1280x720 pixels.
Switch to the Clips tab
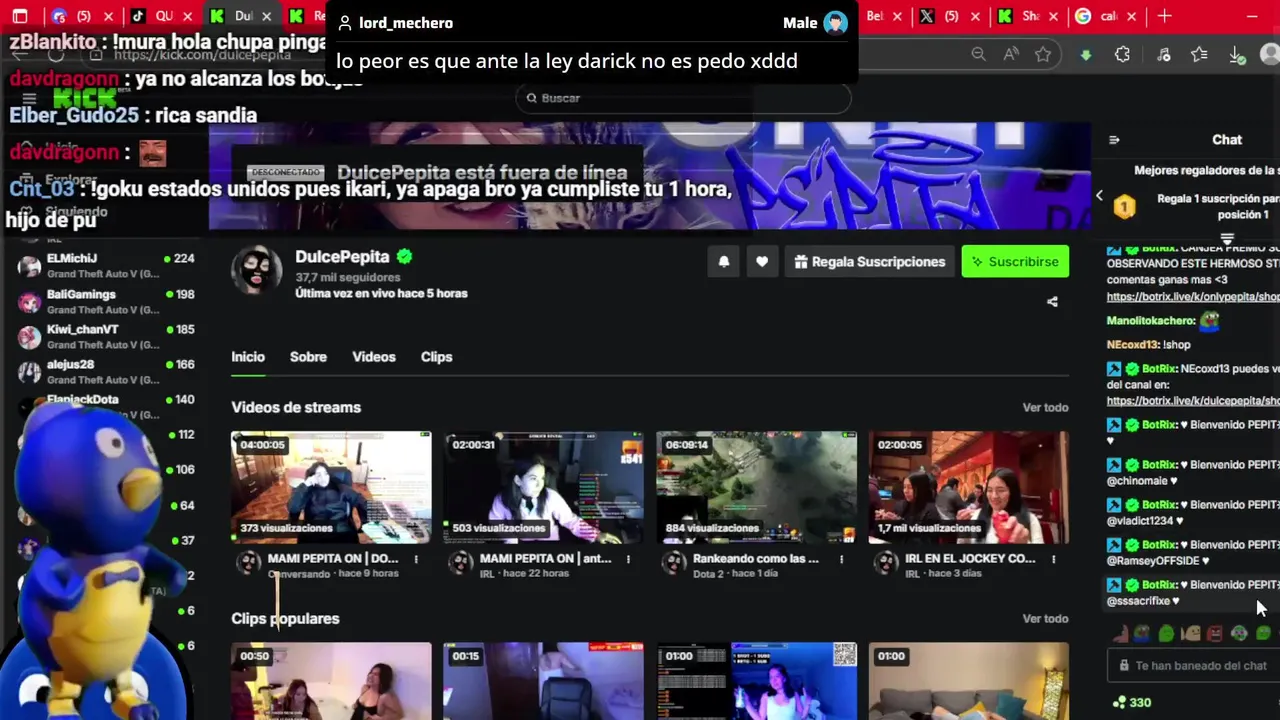coord(436,357)
